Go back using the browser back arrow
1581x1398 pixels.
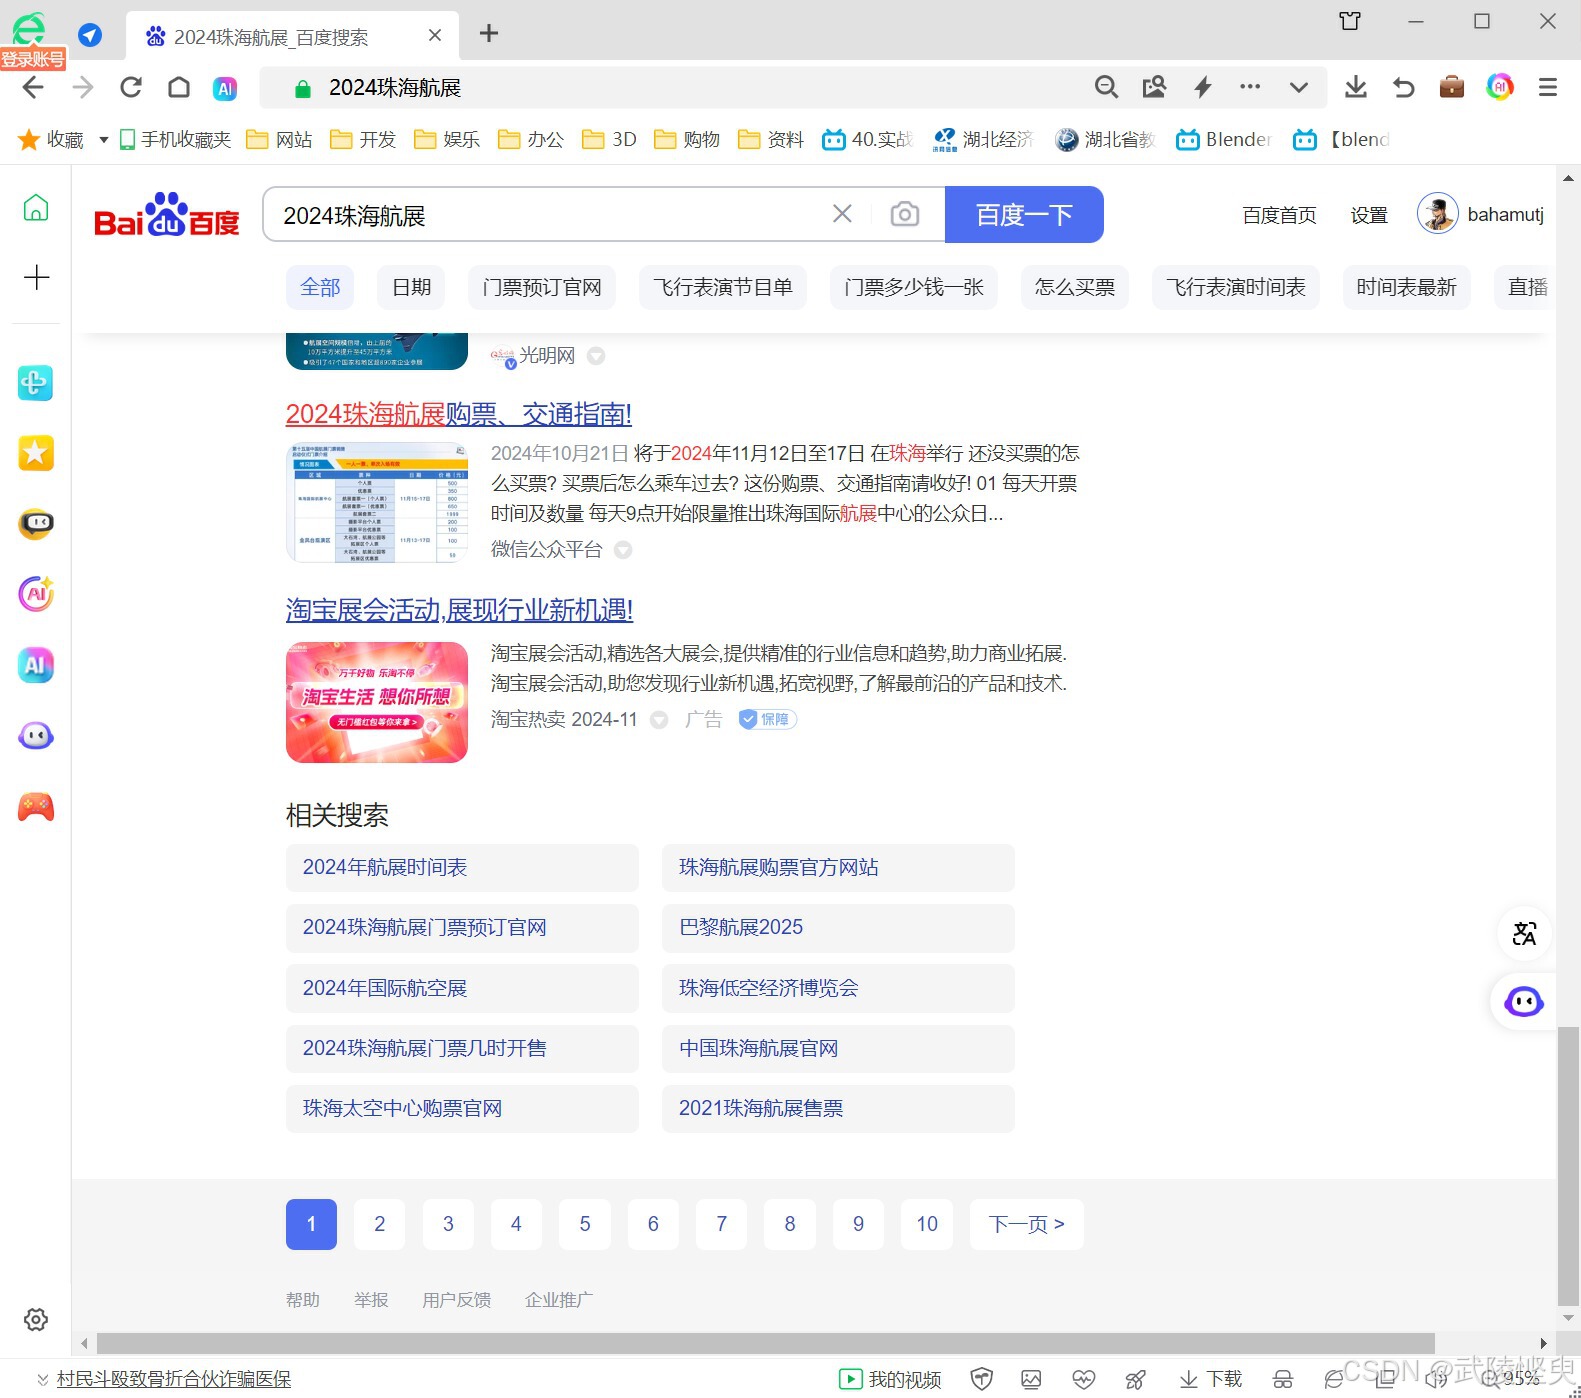pyautogui.click(x=33, y=88)
